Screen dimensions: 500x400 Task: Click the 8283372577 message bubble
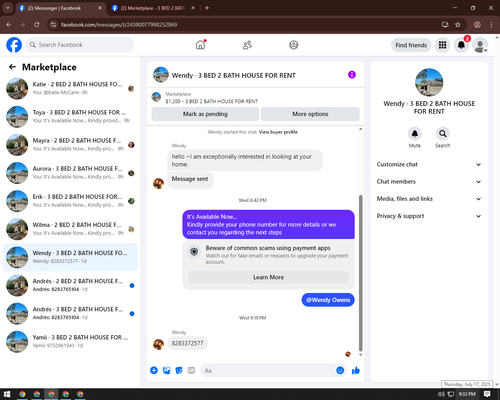pyautogui.click(x=187, y=343)
